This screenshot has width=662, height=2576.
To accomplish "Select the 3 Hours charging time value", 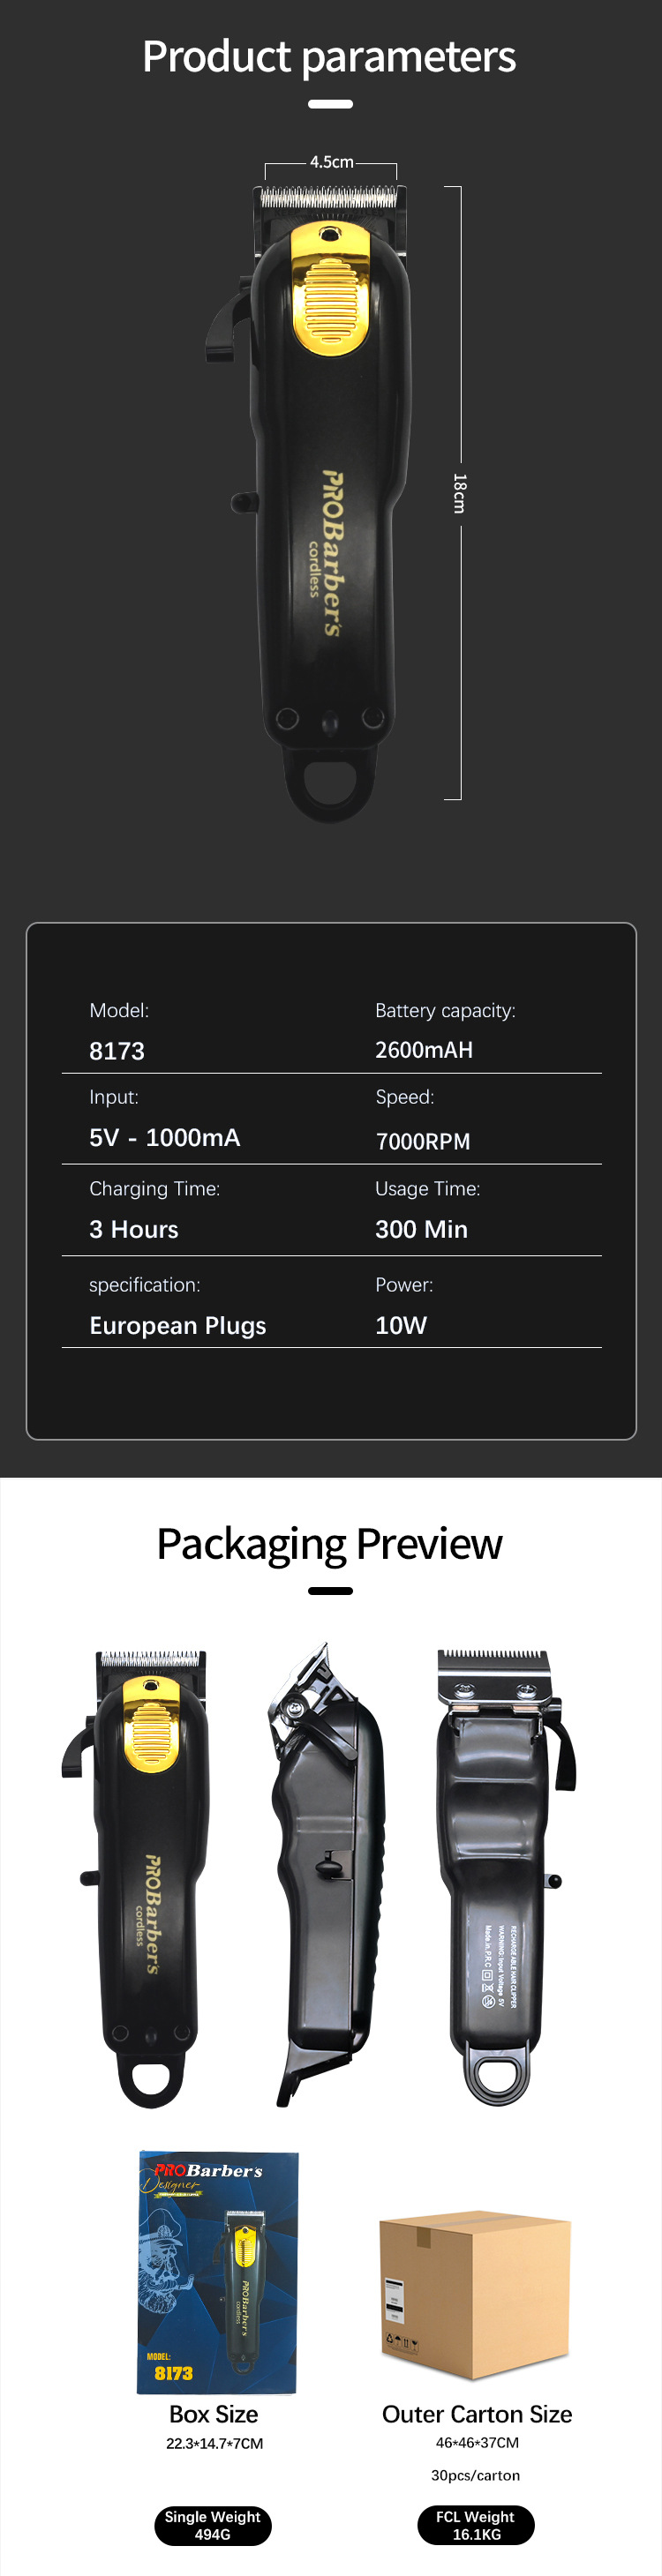I will click(x=134, y=1230).
